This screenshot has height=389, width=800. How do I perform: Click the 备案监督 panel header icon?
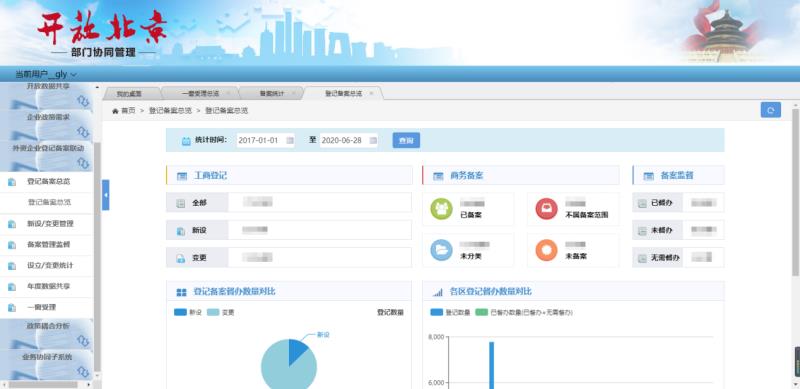648,176
